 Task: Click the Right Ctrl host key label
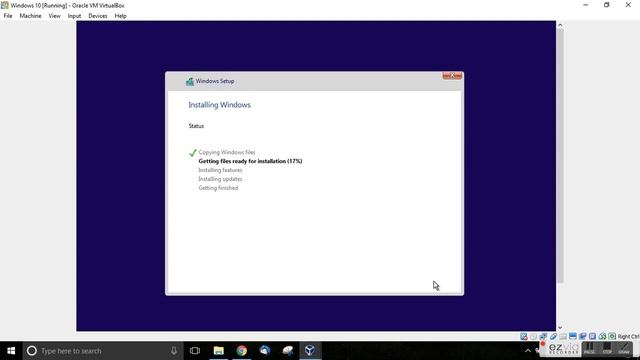click(628, 336)
